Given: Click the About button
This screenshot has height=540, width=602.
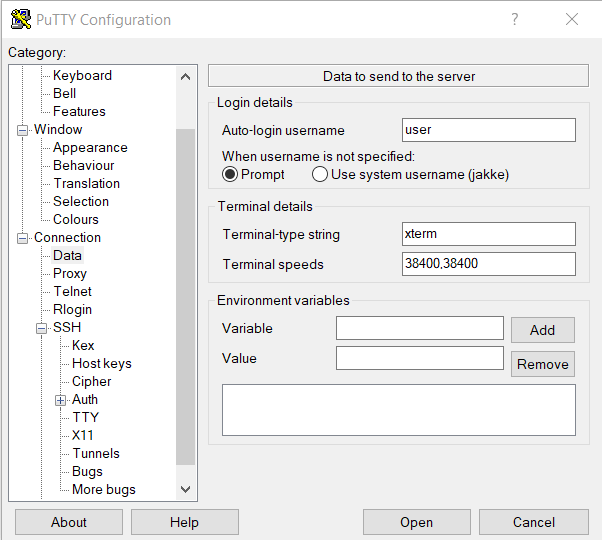Looking at the screenshot, I should pyautogui.click(x=69, y=522).
